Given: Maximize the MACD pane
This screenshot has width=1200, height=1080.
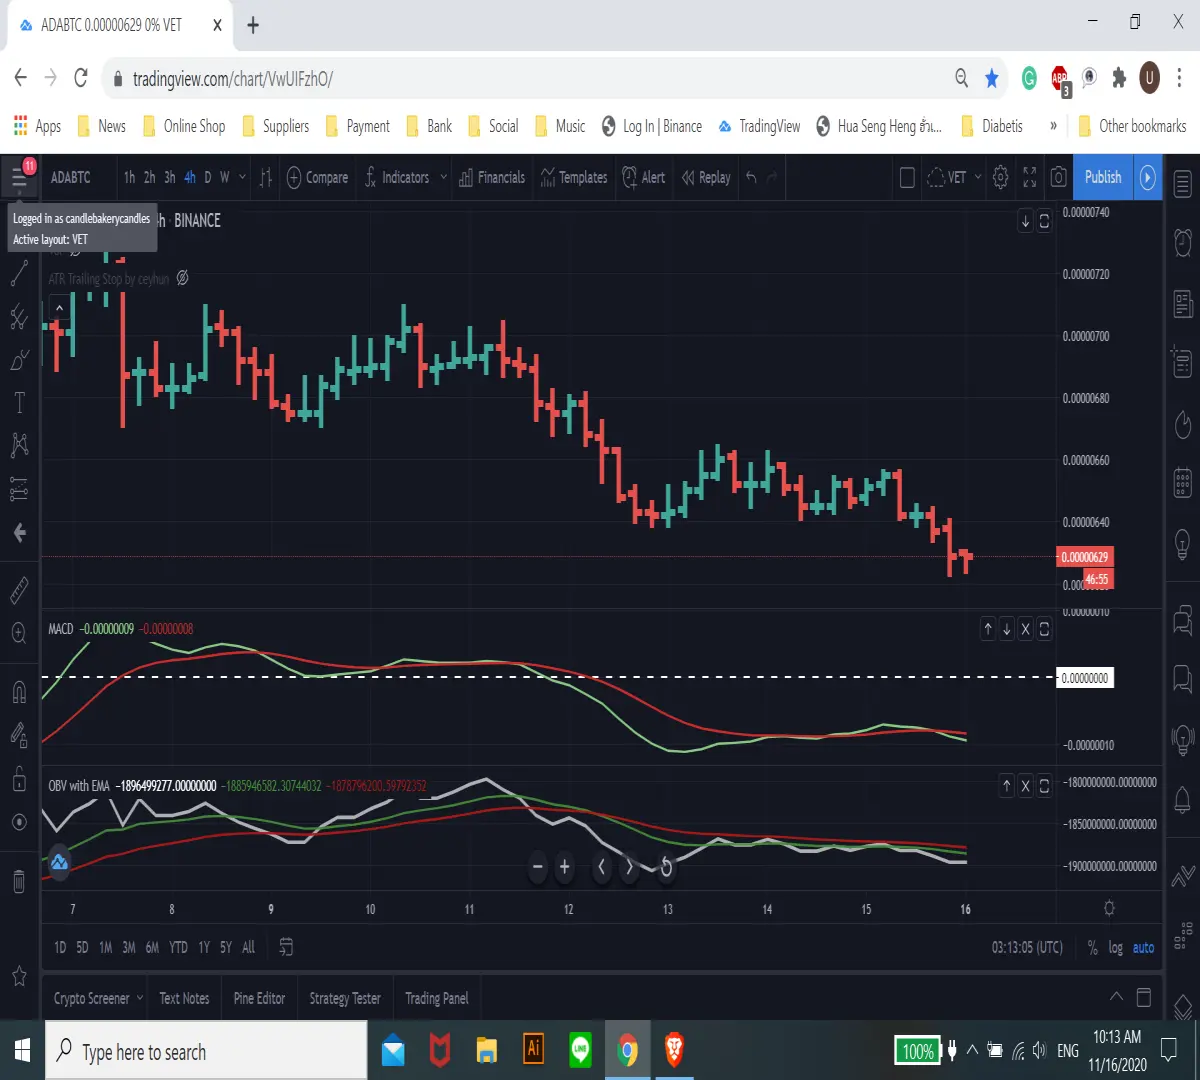Looking at the screenshot, I should (x=1044, y=629).
